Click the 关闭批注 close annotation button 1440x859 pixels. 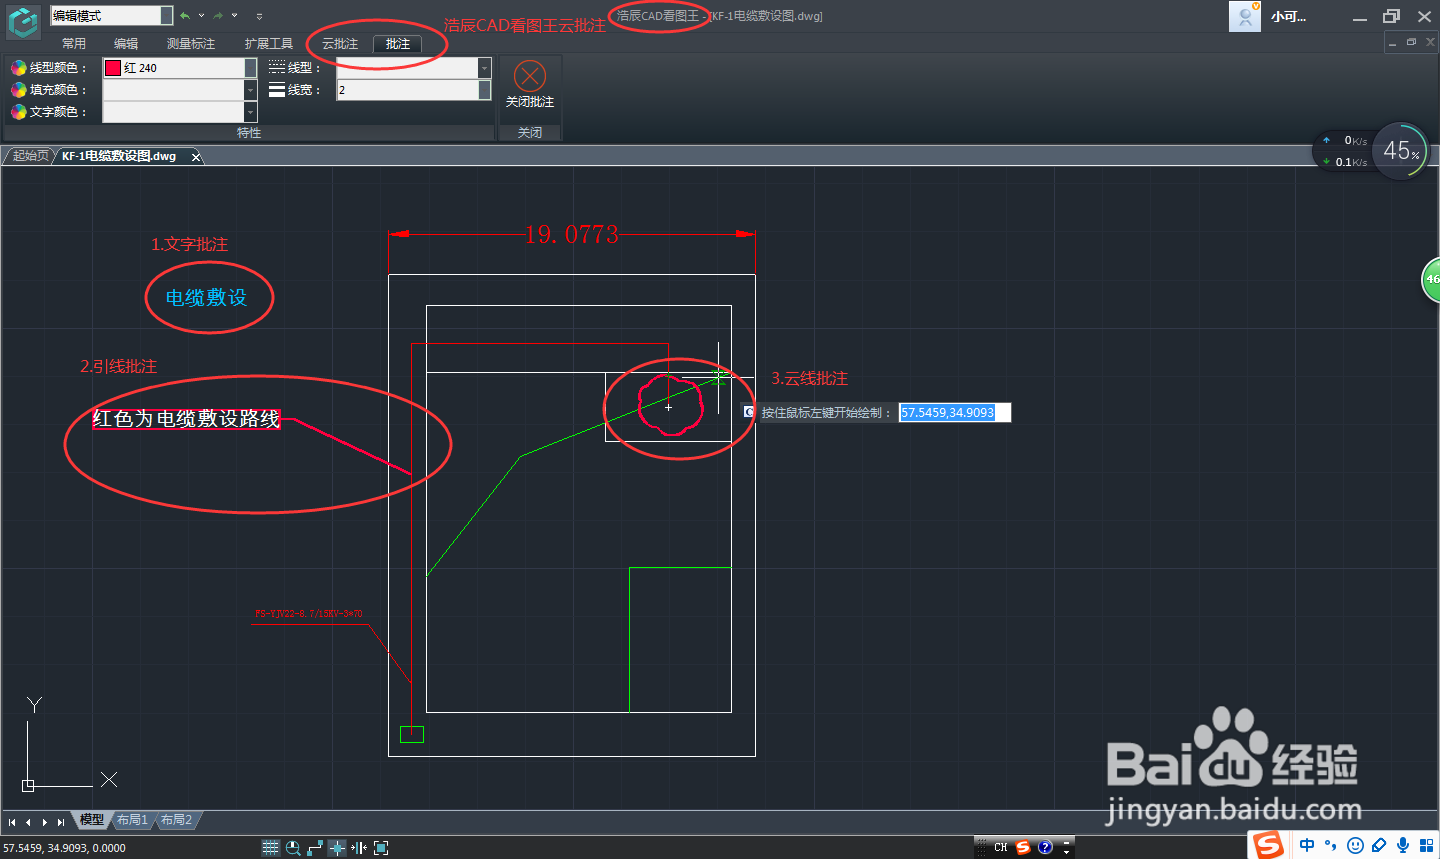pos(529,86)
